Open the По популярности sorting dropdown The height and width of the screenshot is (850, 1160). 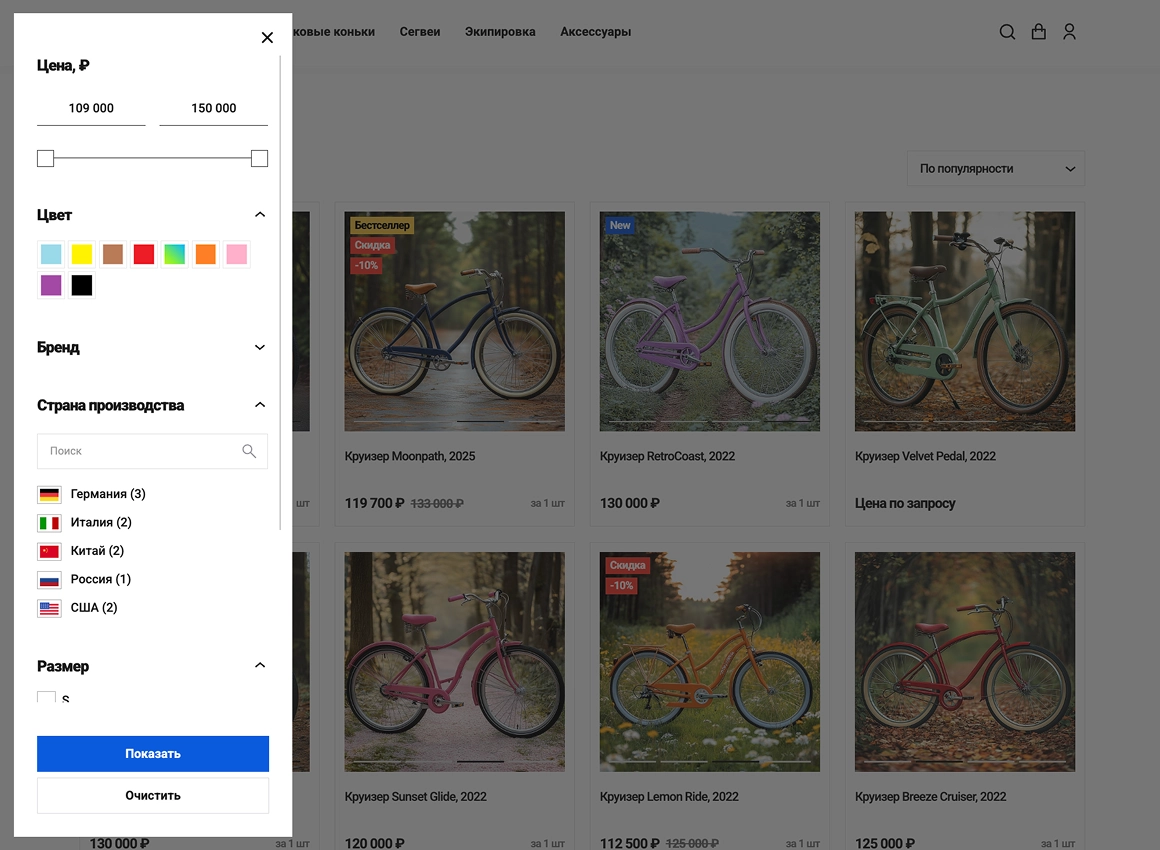(995, 169)
